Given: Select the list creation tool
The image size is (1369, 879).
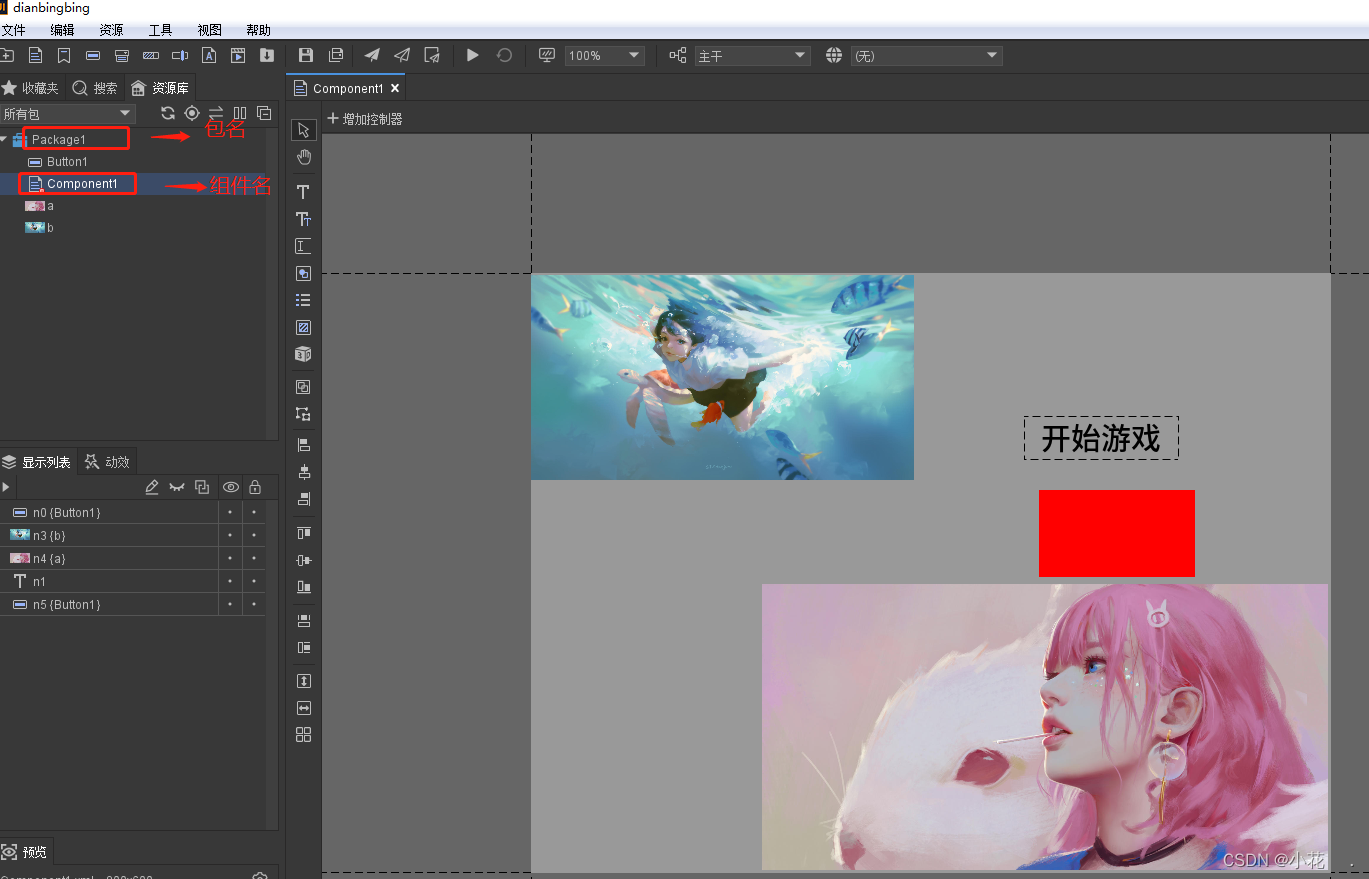Looking at the screenshot, I should (303, 300).
